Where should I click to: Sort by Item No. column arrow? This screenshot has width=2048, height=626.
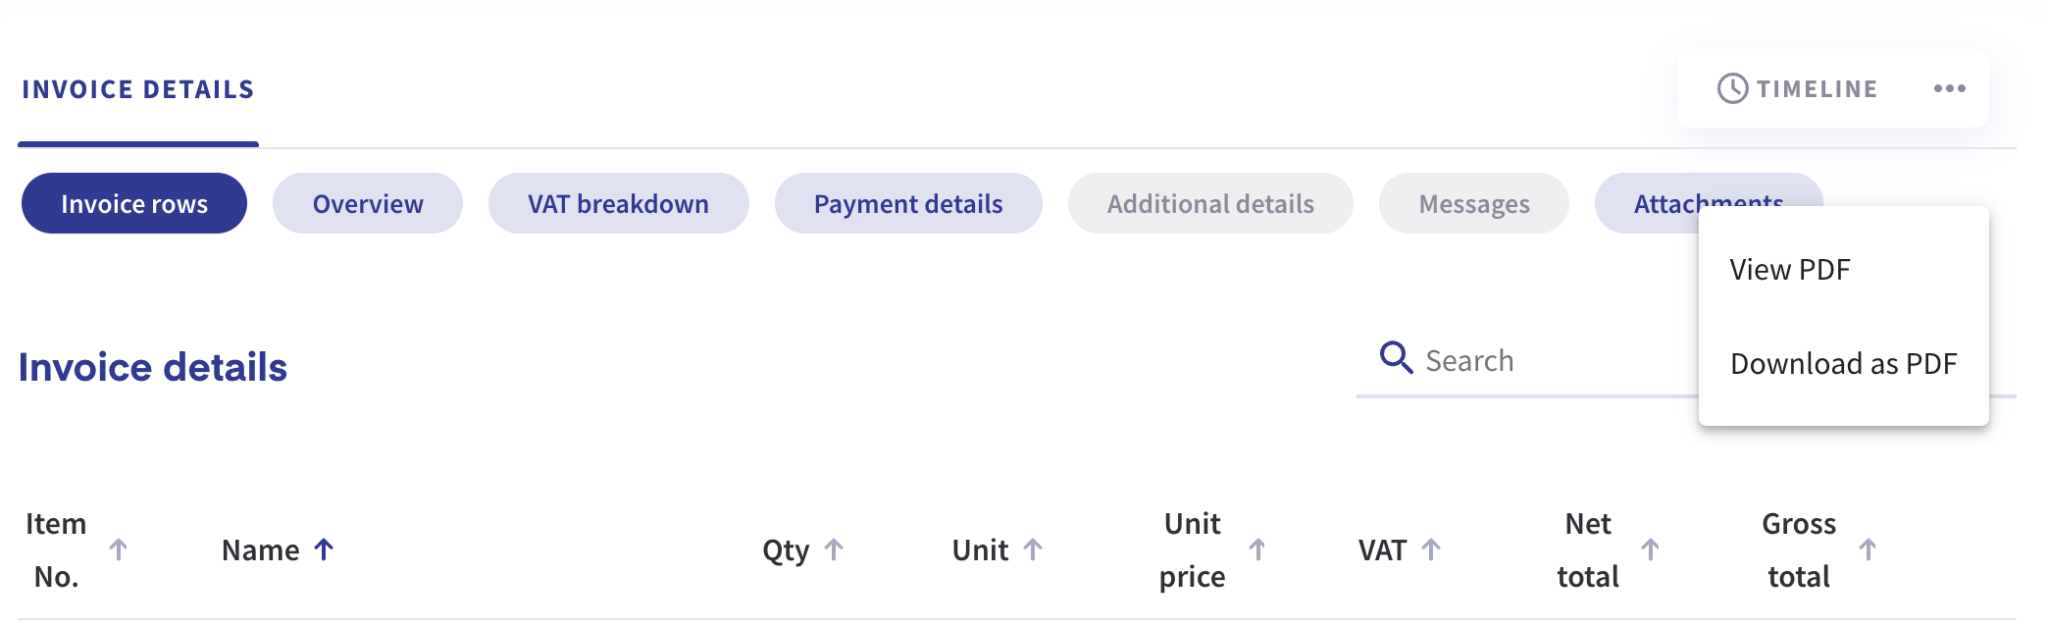pyautogui.click(x=120, y=549)
